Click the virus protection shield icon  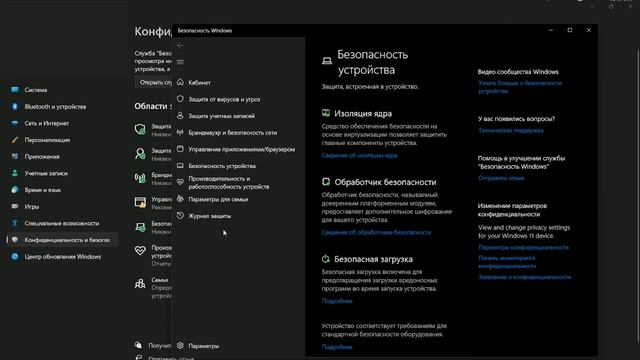(180, 99)
